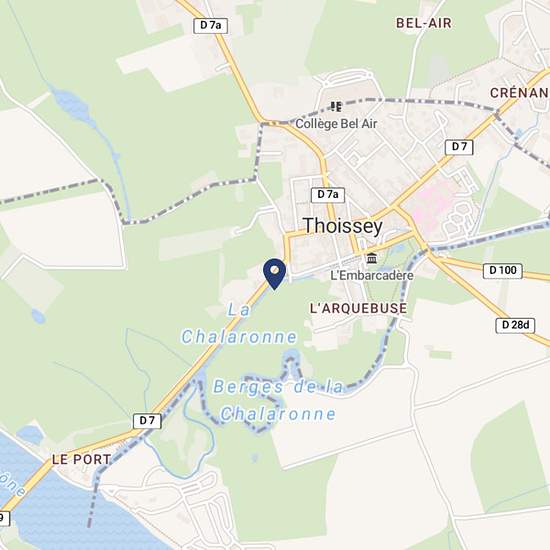Click the D 100 road shield
This screenshot has height=550, width=550.
pos(503,271)
